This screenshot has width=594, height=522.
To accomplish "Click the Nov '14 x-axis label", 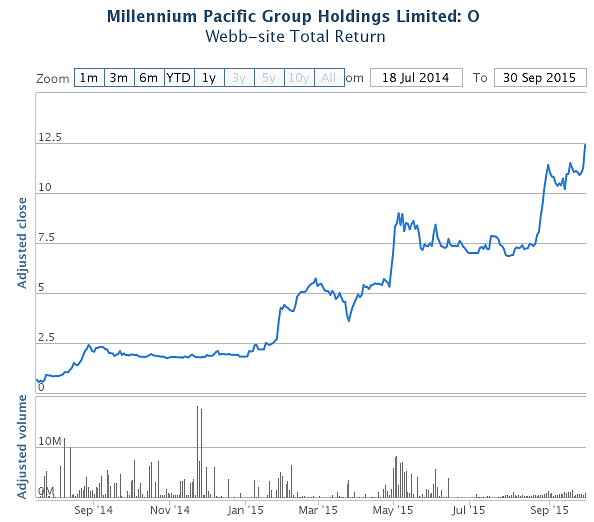I will tap(170, 510).
